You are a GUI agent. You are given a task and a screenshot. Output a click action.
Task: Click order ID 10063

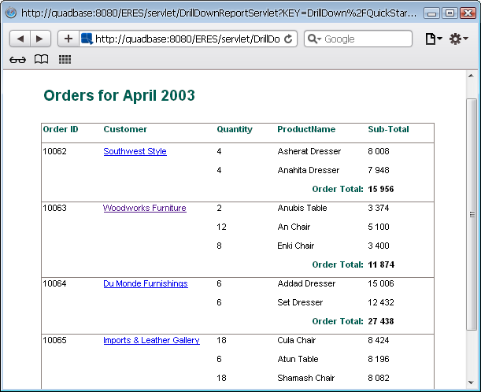55,208
